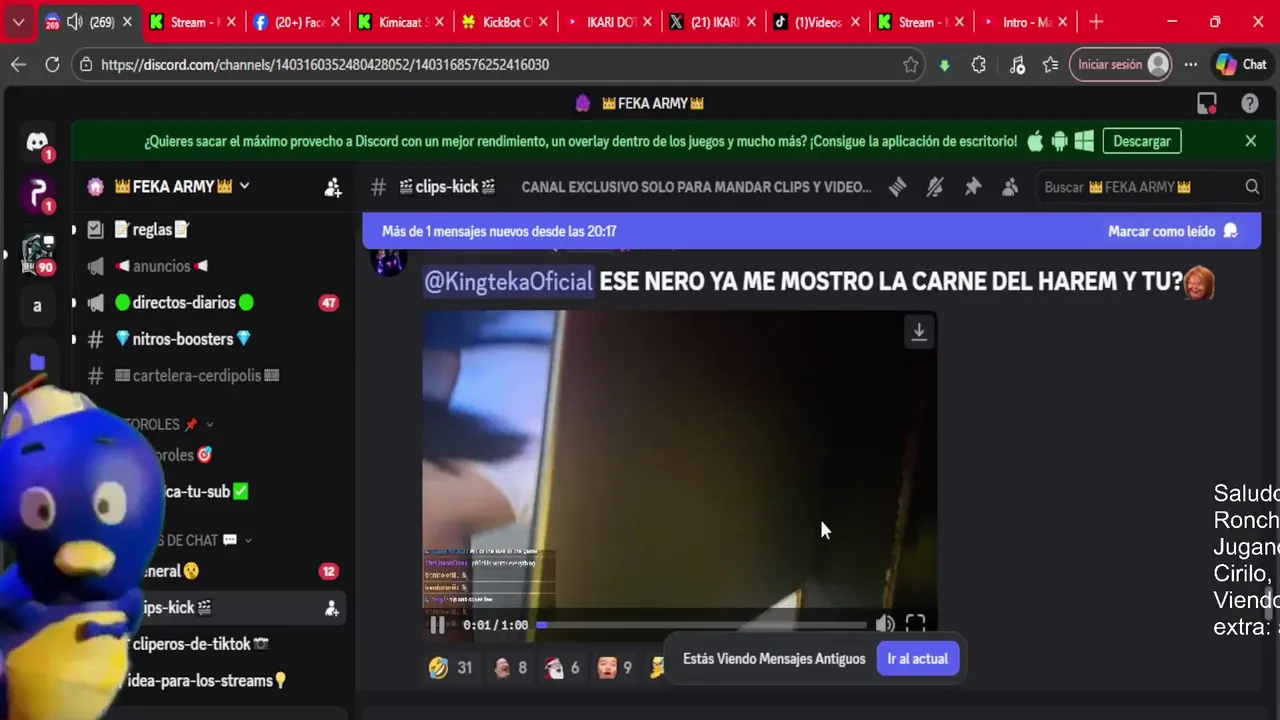
Task: Switch to the Intro browser tab
Action: coord(1024,22)
